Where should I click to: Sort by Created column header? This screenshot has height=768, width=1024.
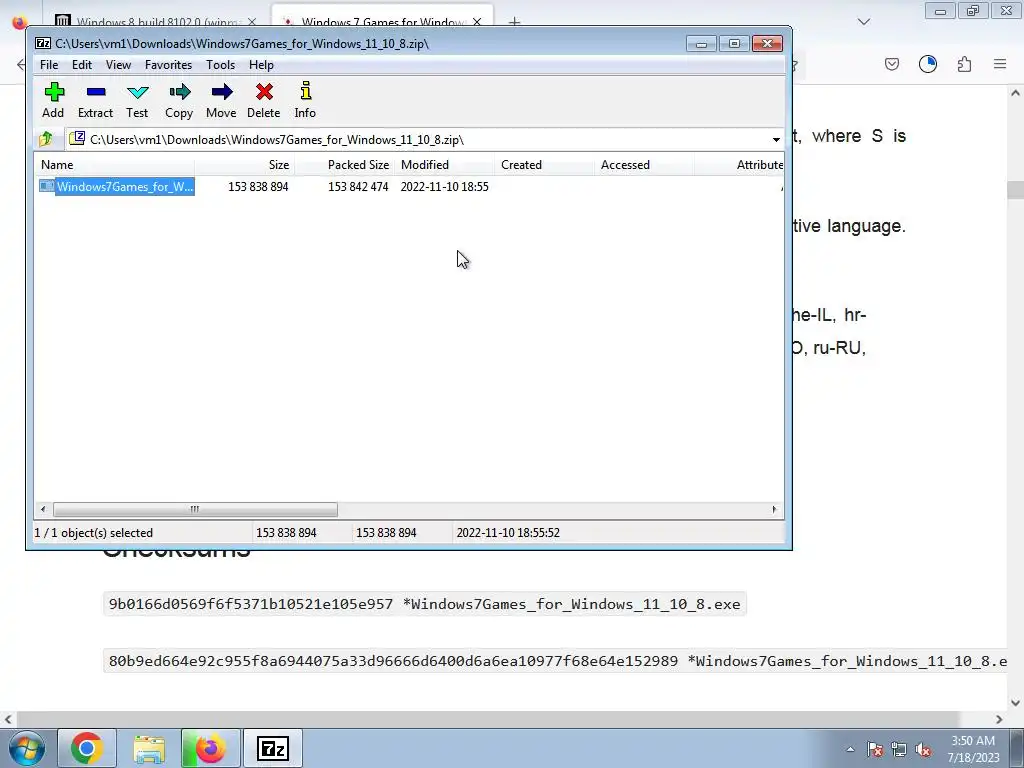(x=544, y=165)
